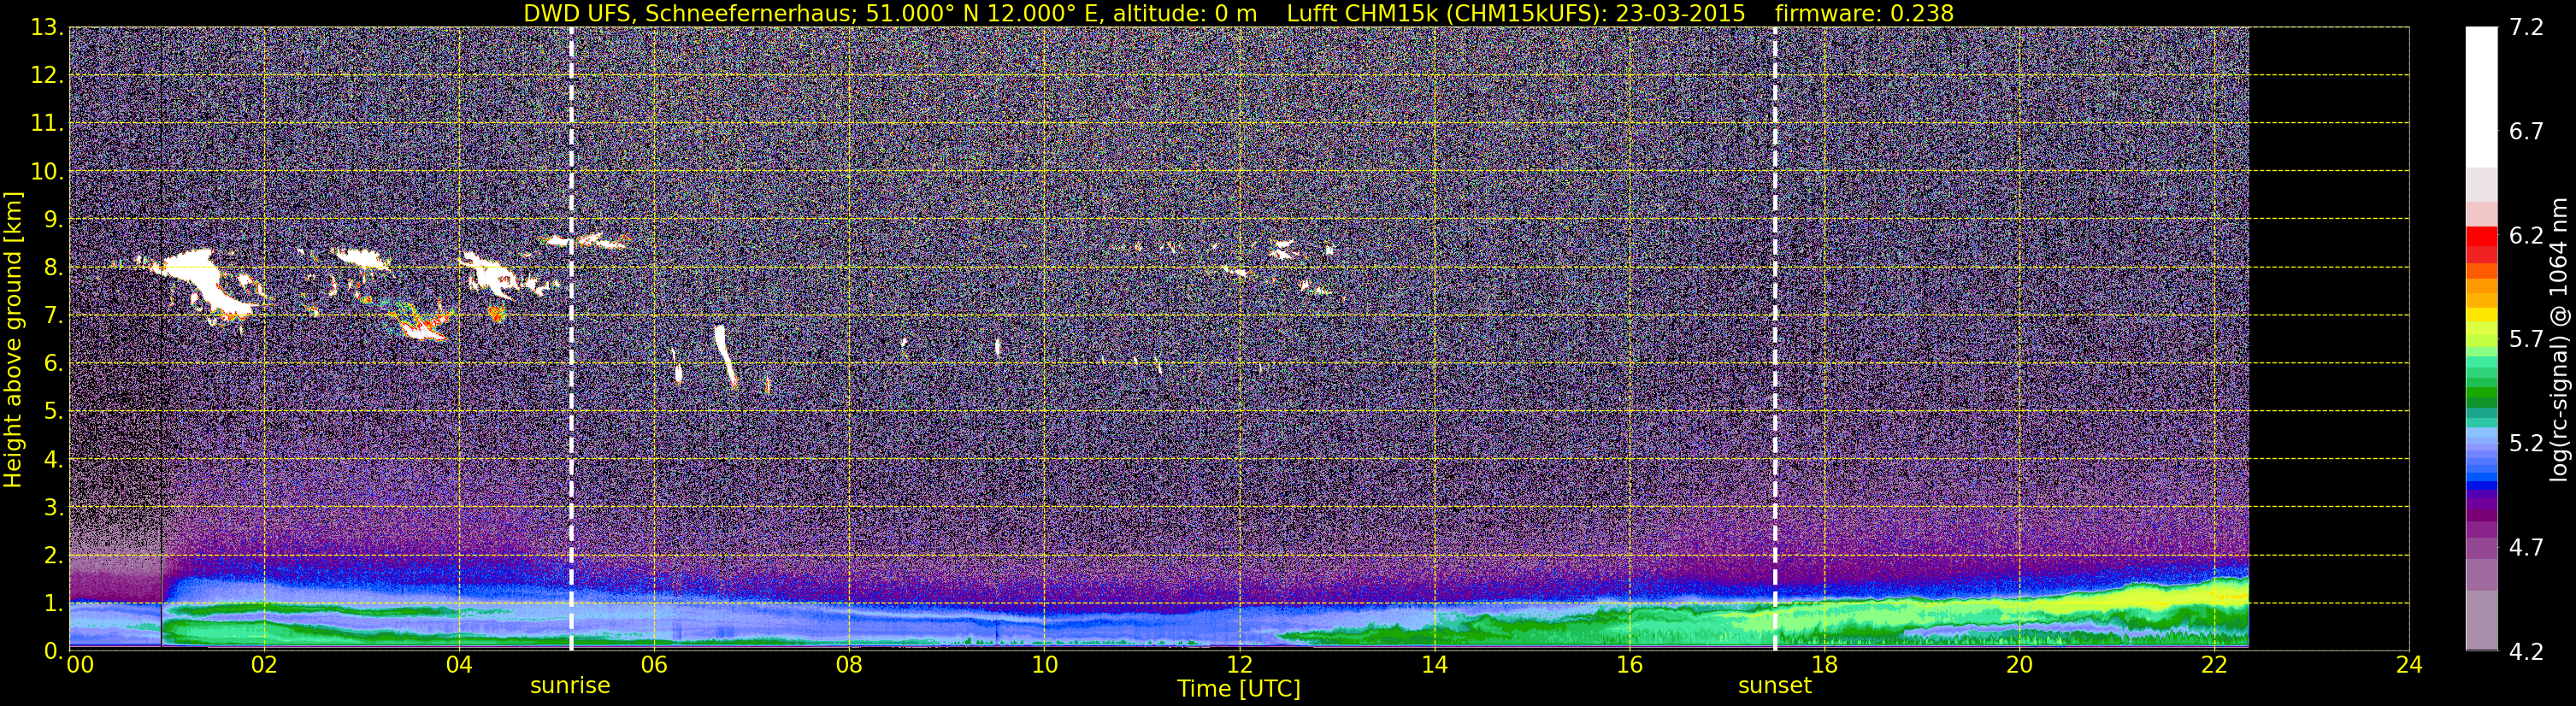Viewport: 2576px width, 706px height.
Task: Click the colorbar tick value "6.7"
Action: (2526, 132)
